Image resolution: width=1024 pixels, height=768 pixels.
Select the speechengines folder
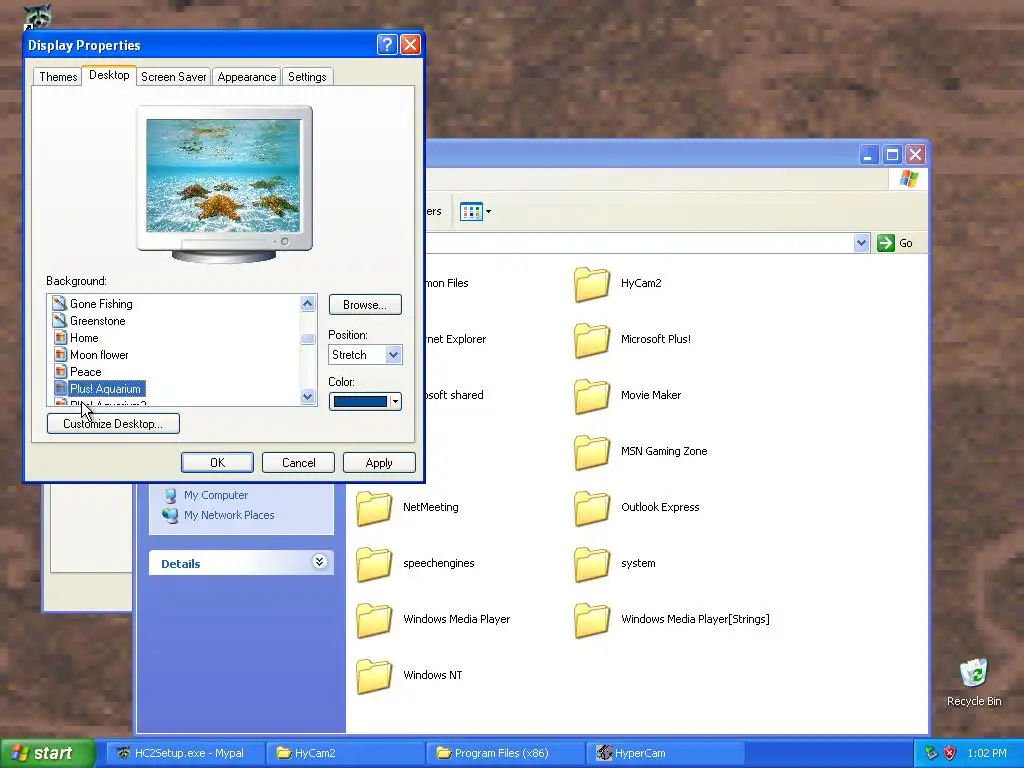tap(415, 564)
